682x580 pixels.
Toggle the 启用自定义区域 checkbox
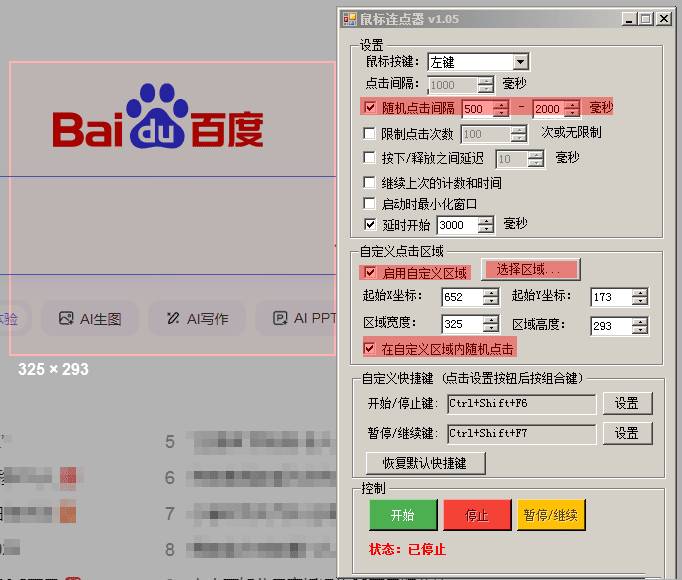370,273
